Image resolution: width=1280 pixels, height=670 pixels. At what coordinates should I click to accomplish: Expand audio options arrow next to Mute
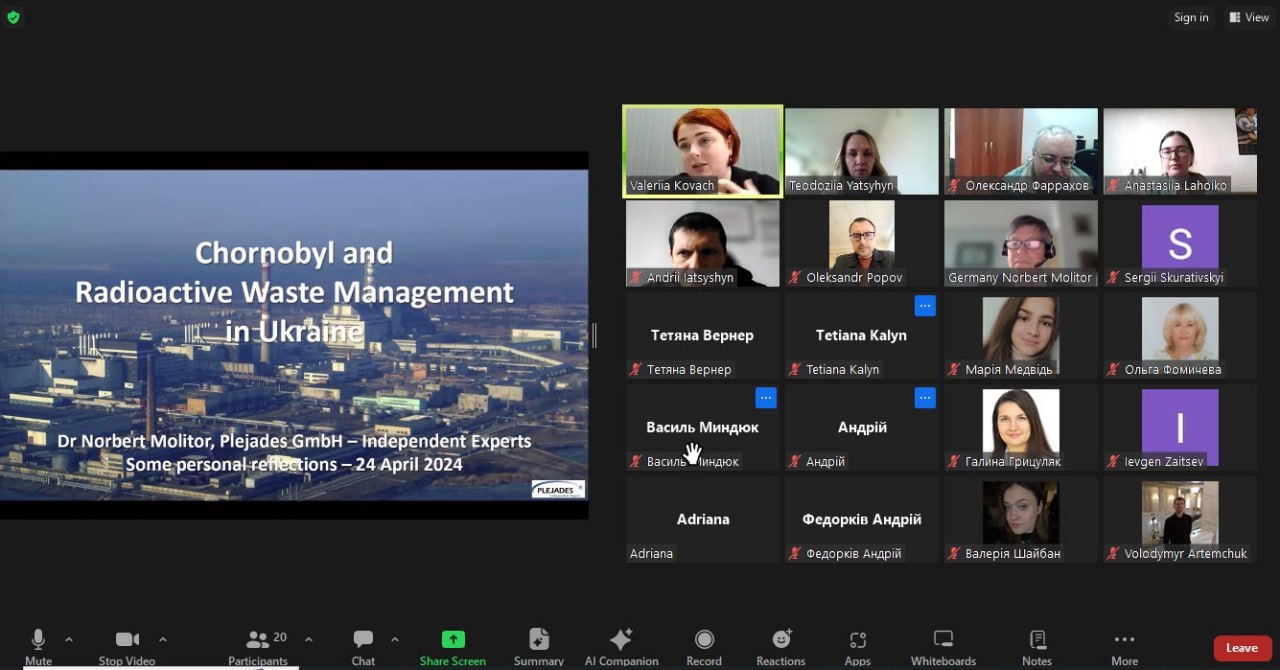(x=69, y=639)
